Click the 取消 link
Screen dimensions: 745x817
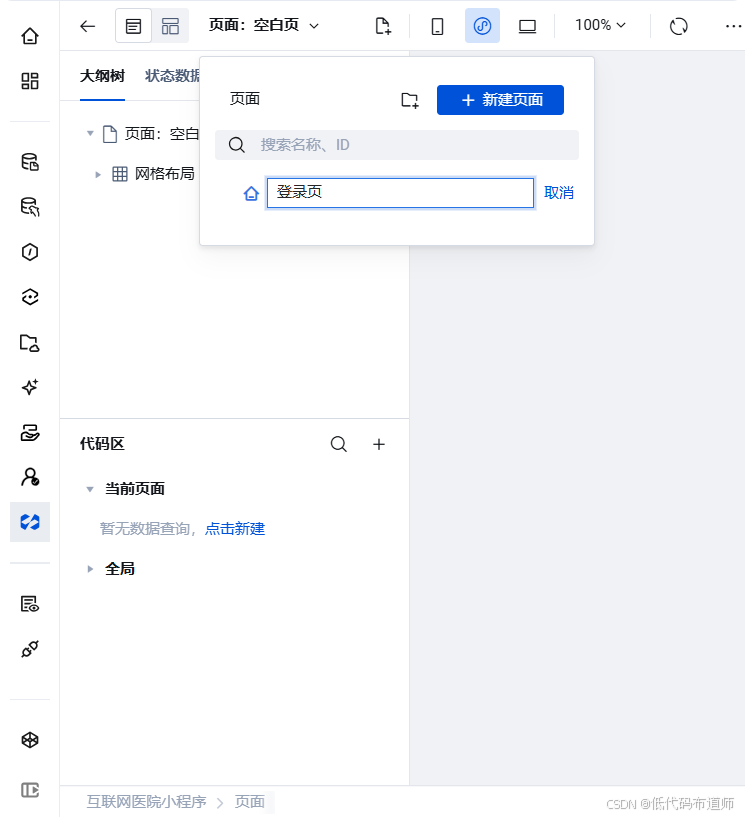(558, 193)
